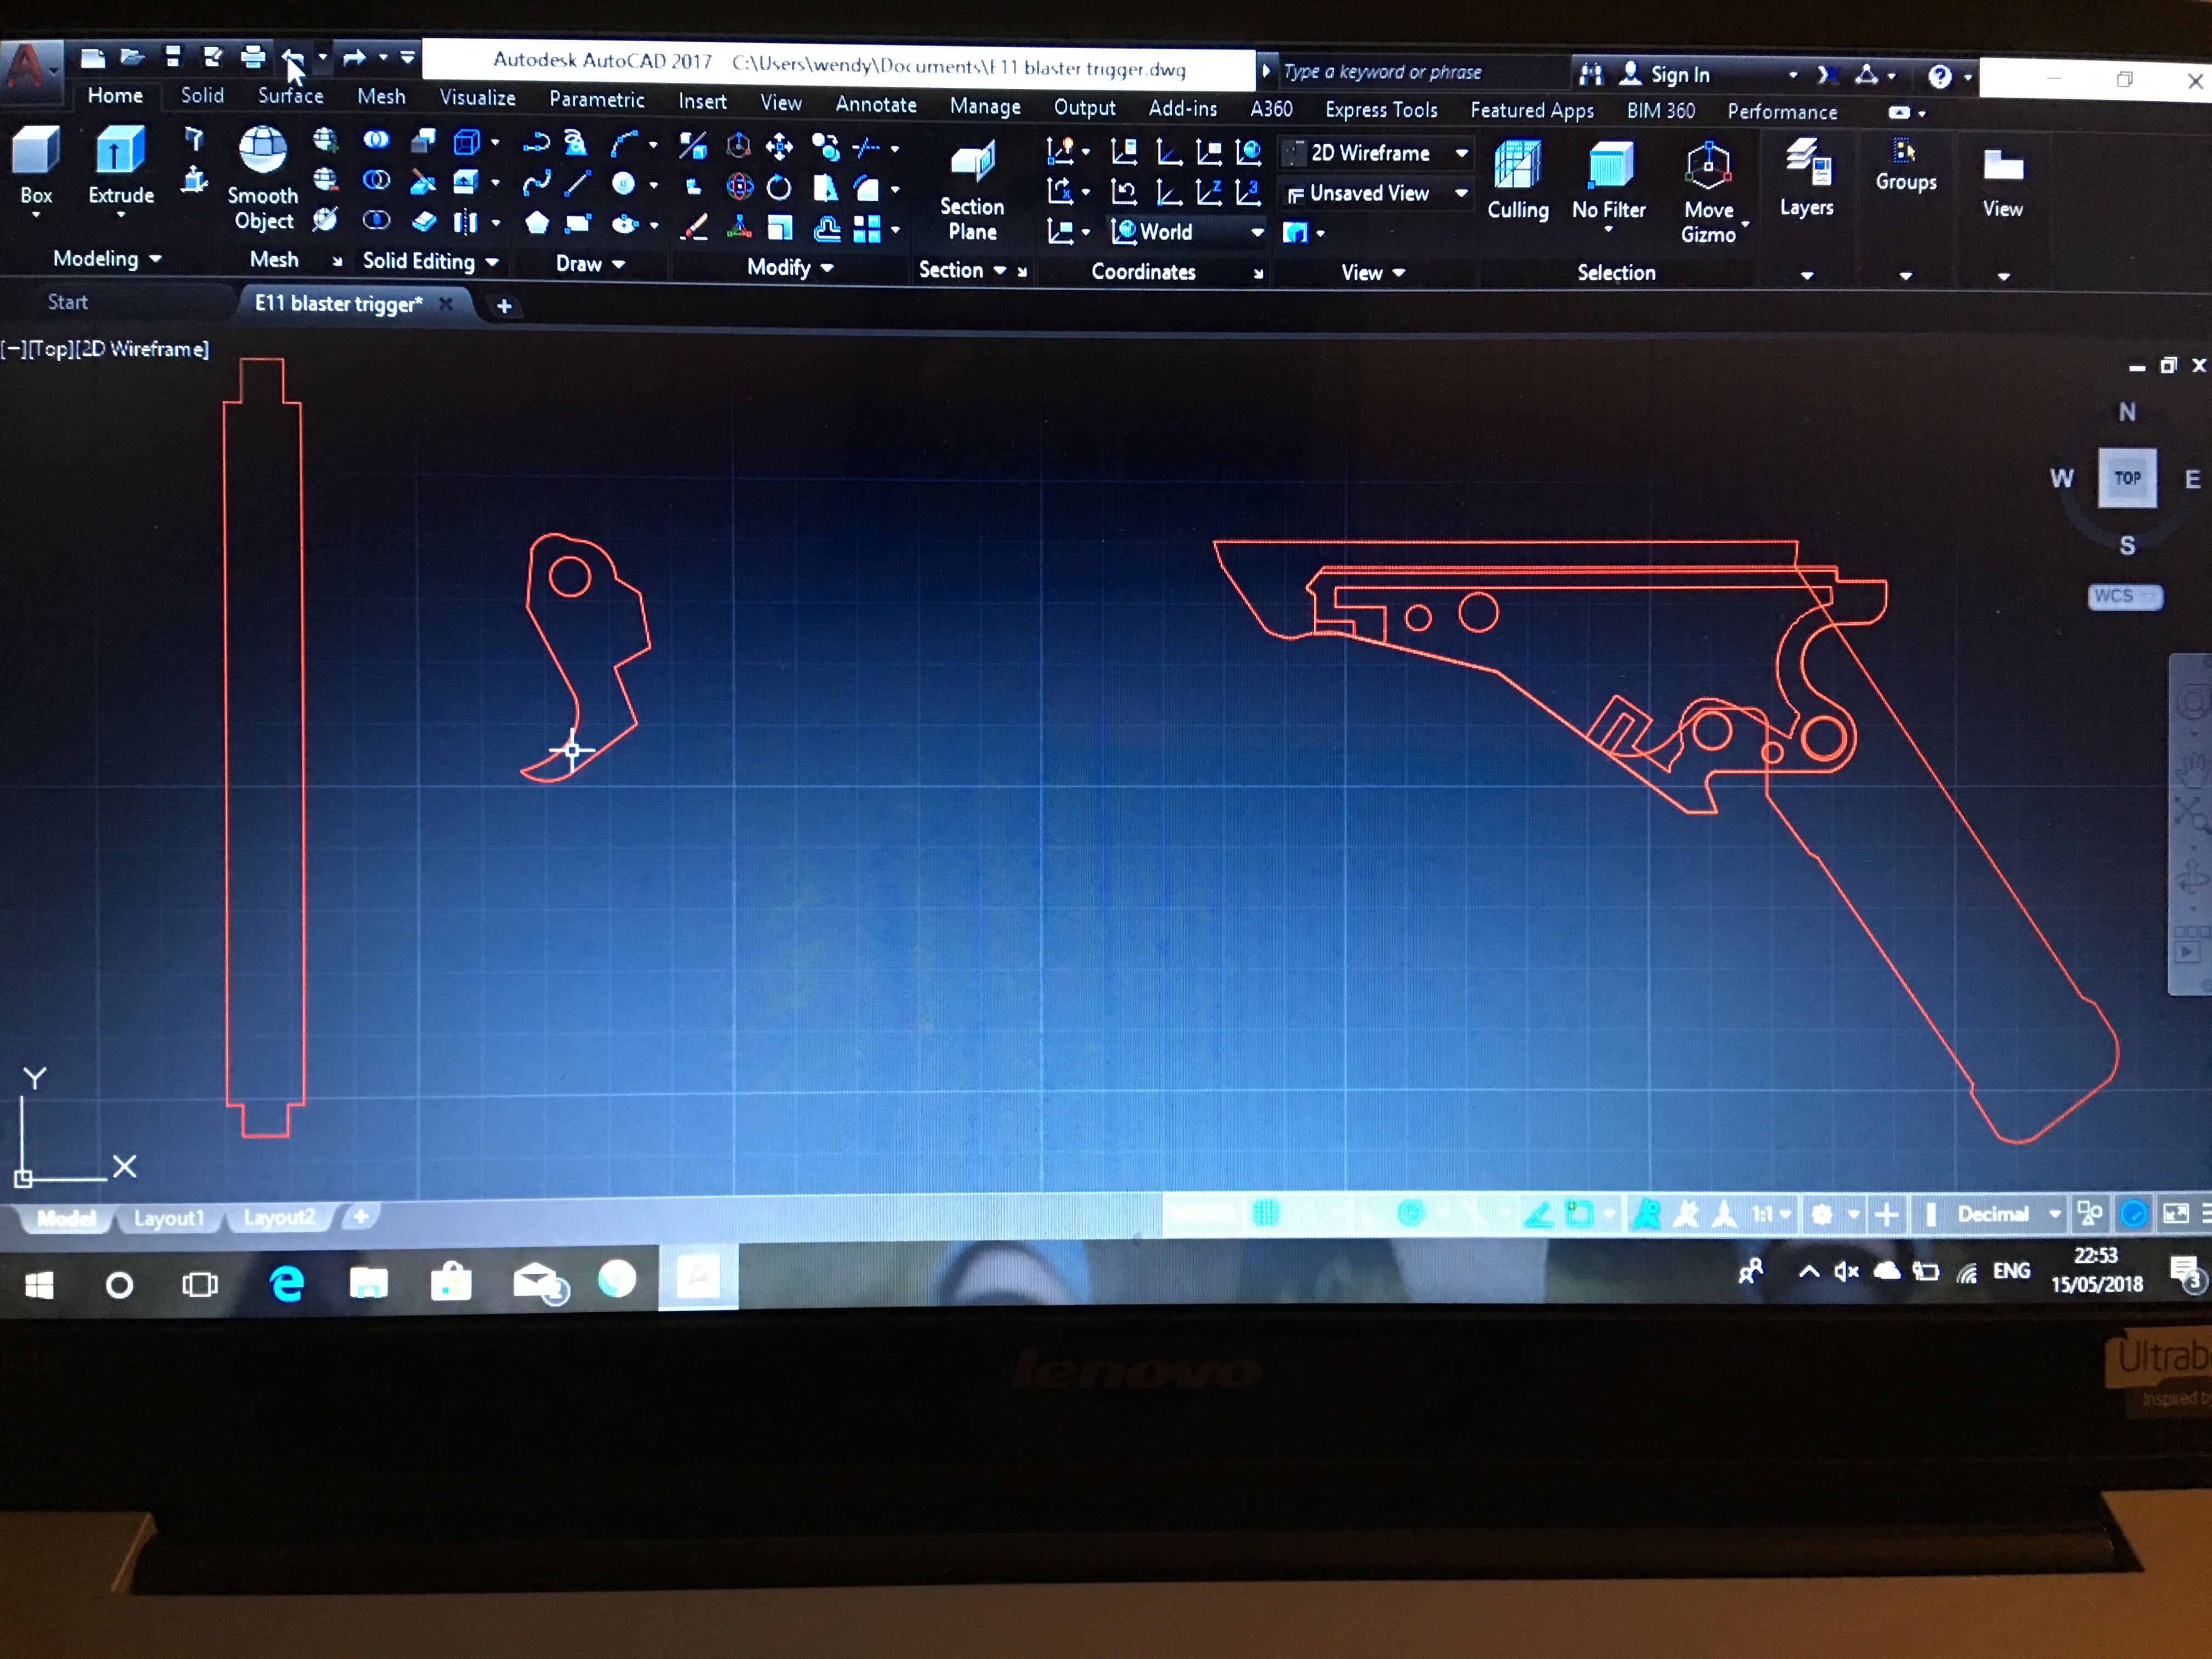Open the Move Gizmo tool

pos(1709,193)
